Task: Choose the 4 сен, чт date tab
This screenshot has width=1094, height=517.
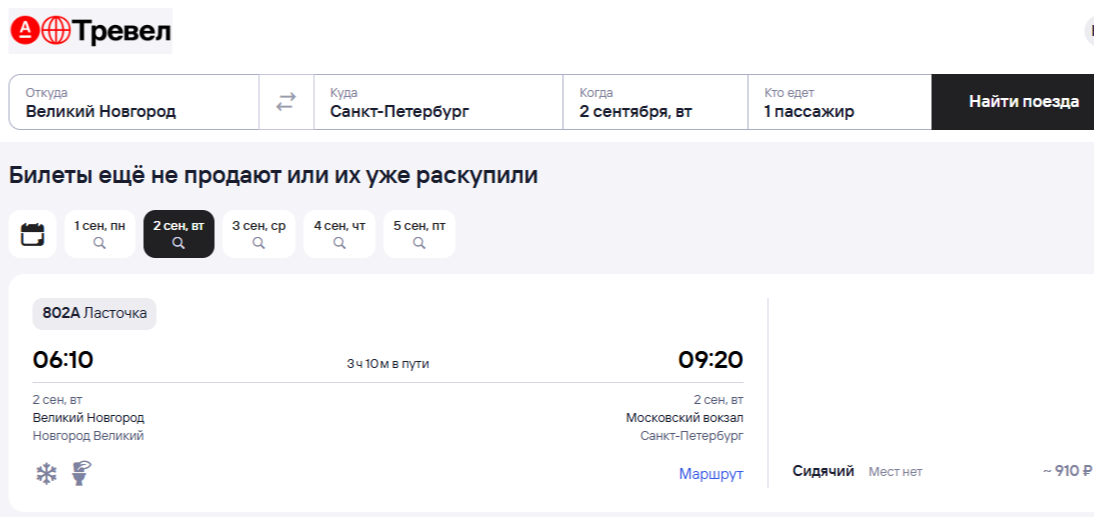Action: pyautogui.click(x=339, y=234)
